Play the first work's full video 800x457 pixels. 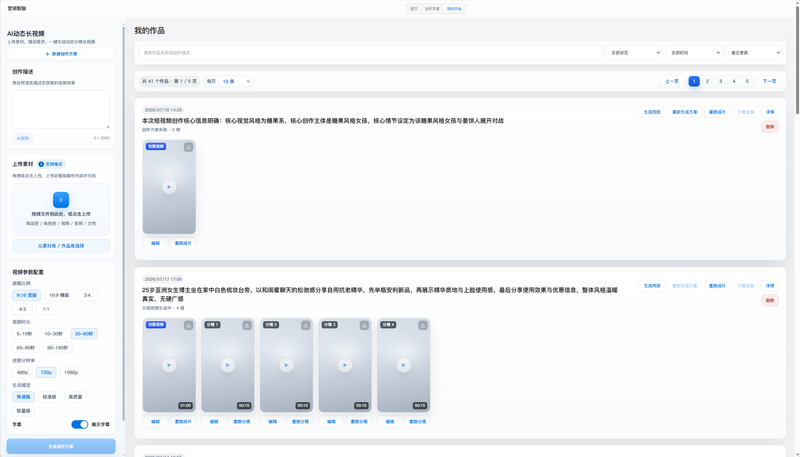(169, 187)
